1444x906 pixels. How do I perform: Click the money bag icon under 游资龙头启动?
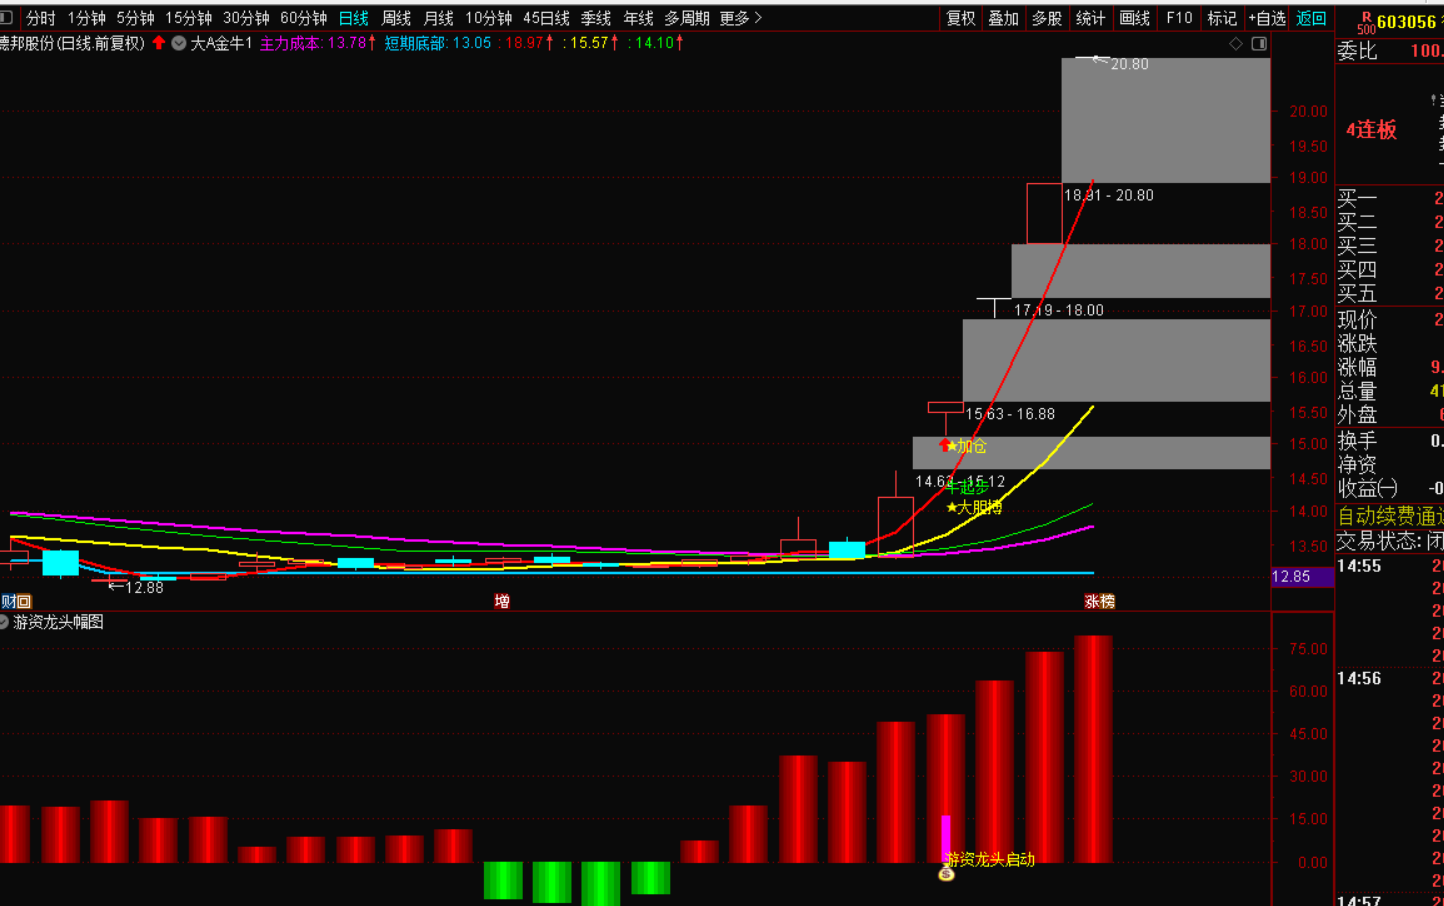click(946, 875)
